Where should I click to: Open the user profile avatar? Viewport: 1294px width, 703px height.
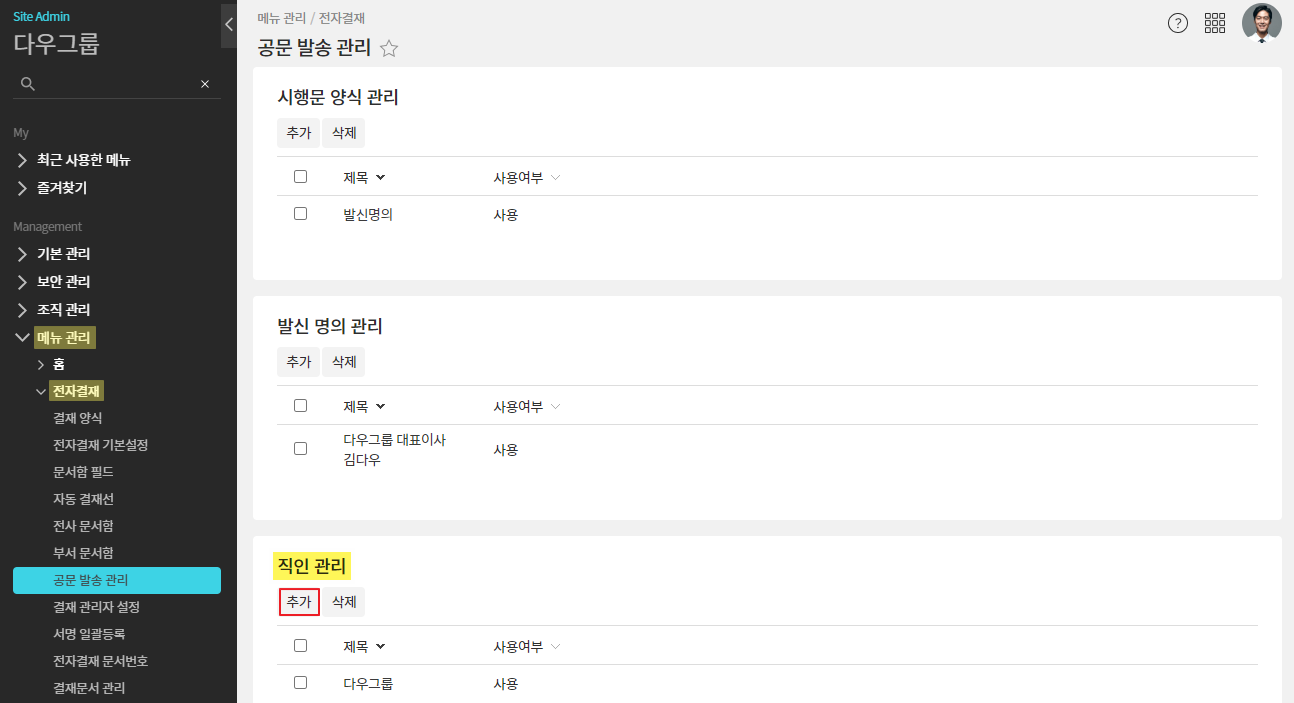point(1261,23)
